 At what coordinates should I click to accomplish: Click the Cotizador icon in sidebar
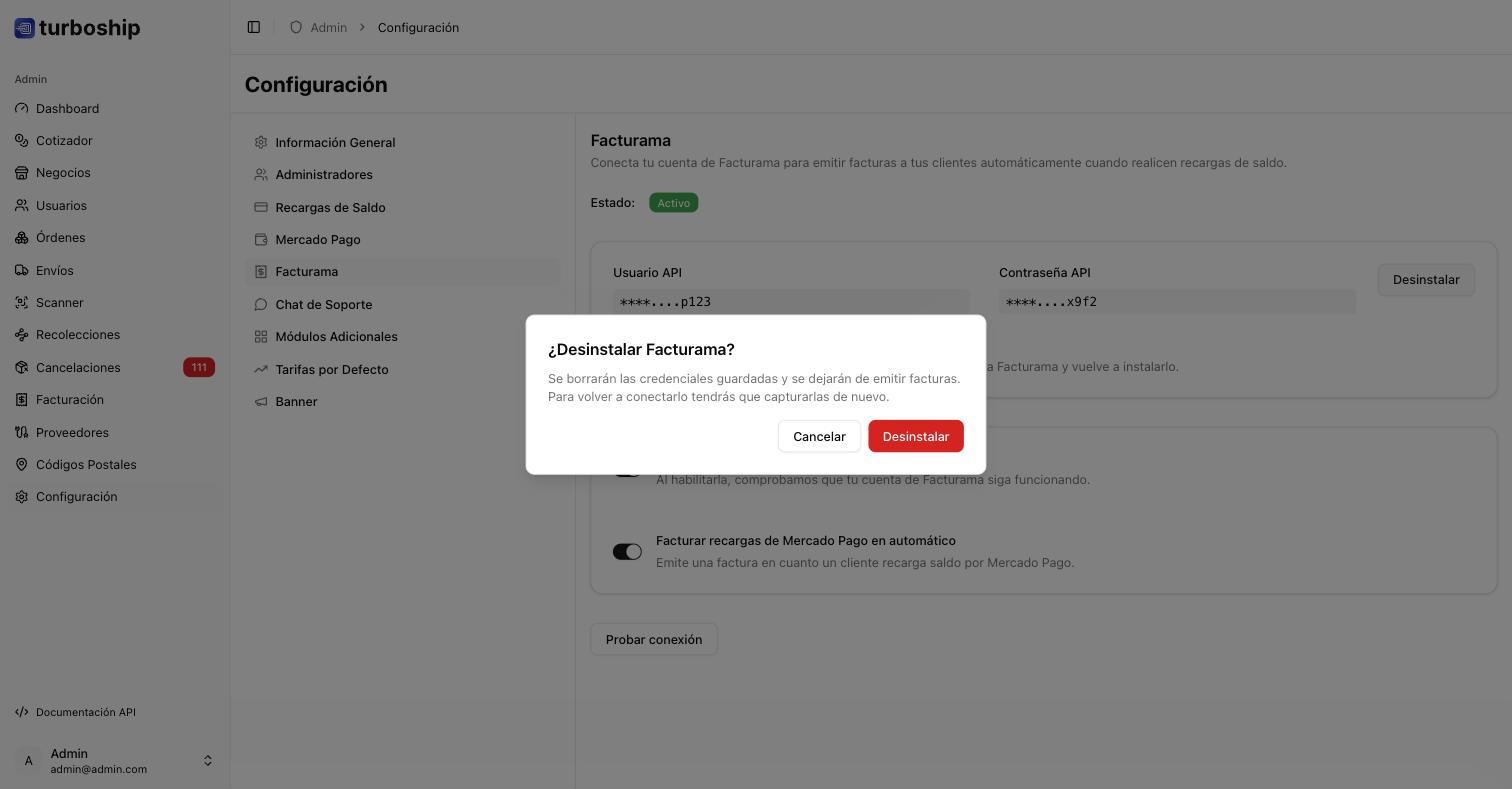click(22, 141)
